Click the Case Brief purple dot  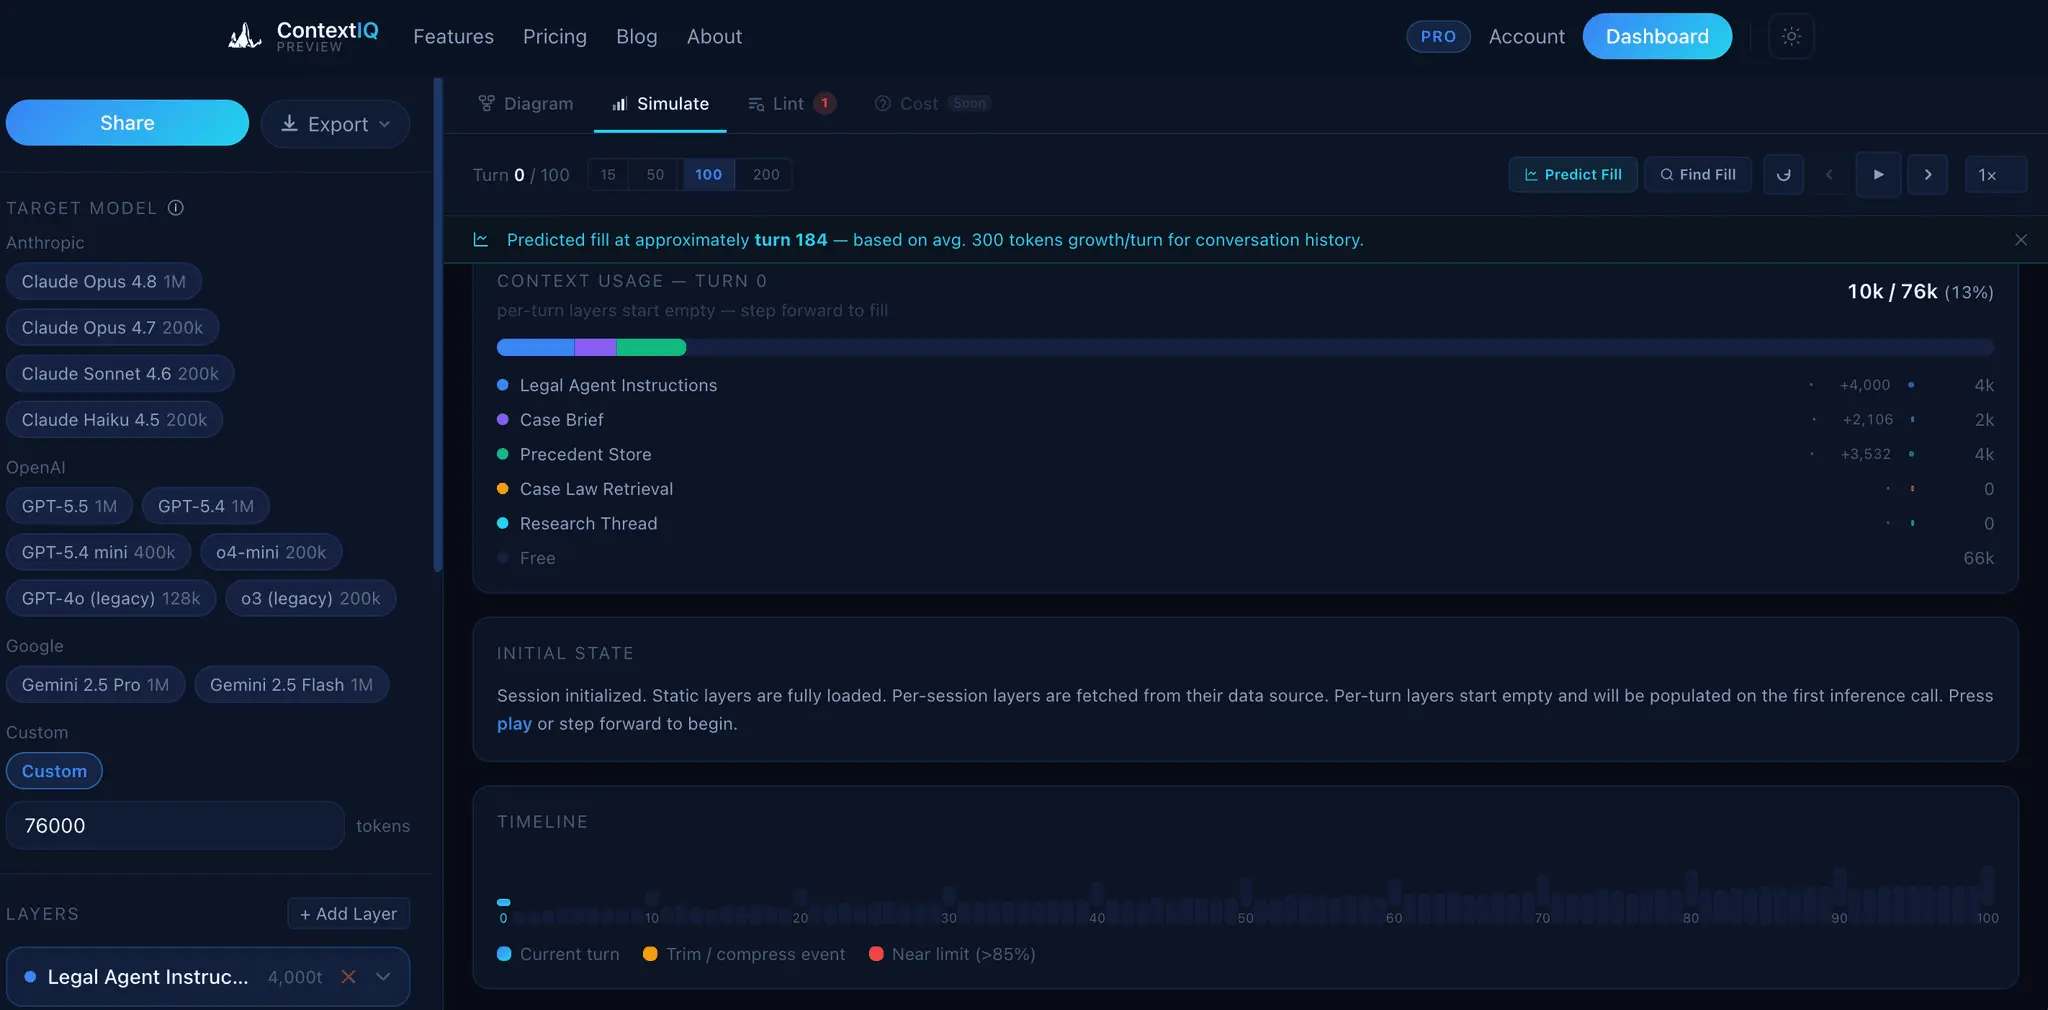tap(503, 420)
